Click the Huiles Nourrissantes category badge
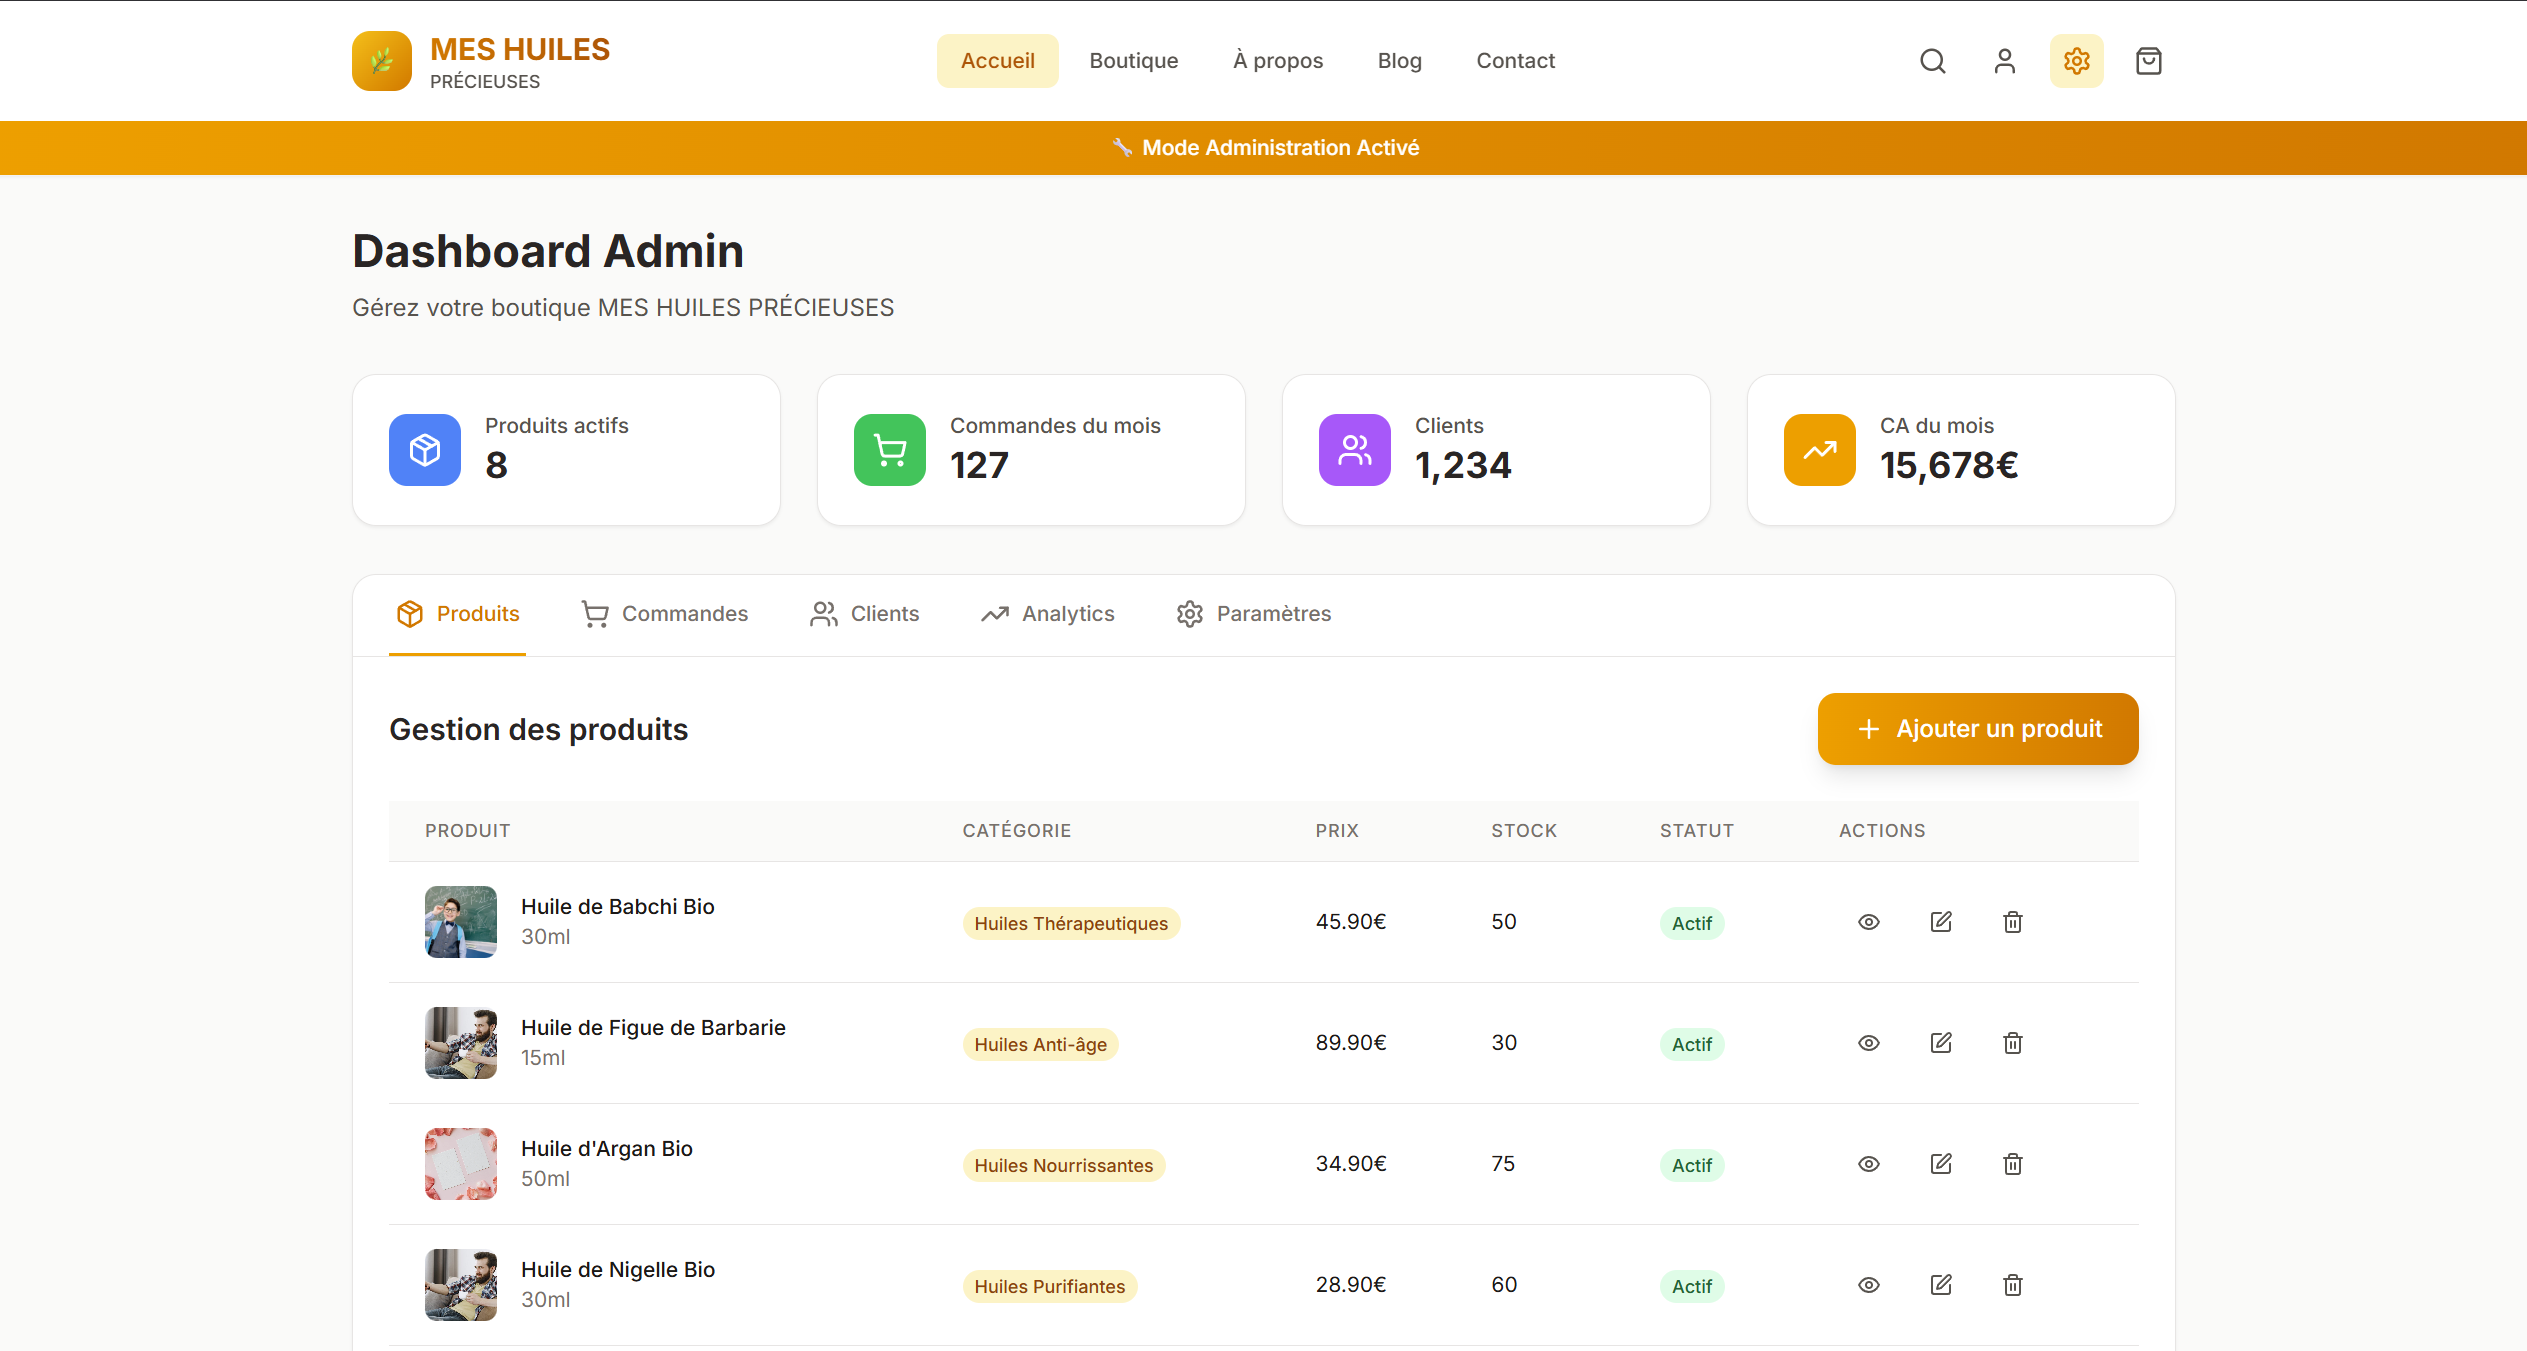This screenshot has width=2527, height=1351. (1064, 1166)
